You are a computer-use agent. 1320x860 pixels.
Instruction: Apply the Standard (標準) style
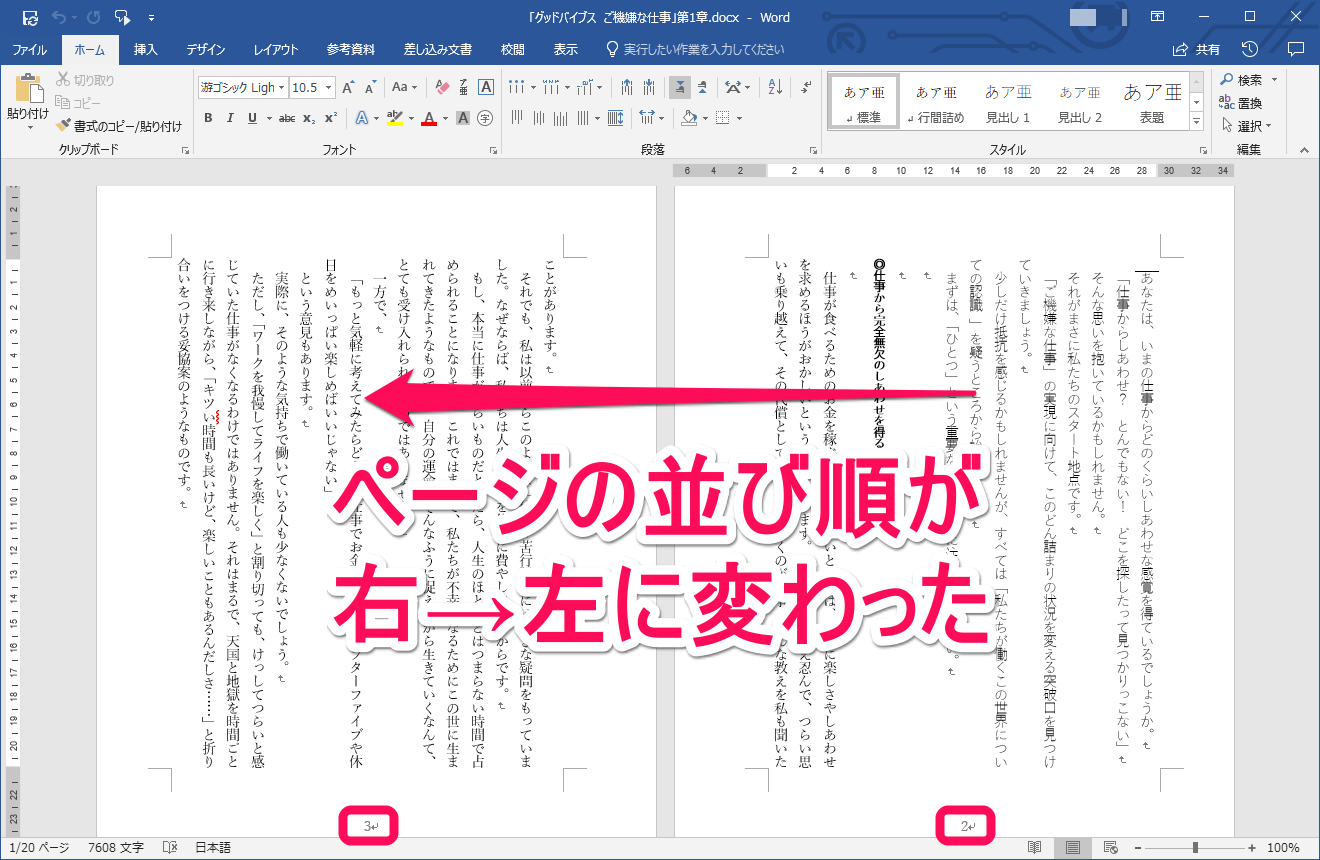863,101
